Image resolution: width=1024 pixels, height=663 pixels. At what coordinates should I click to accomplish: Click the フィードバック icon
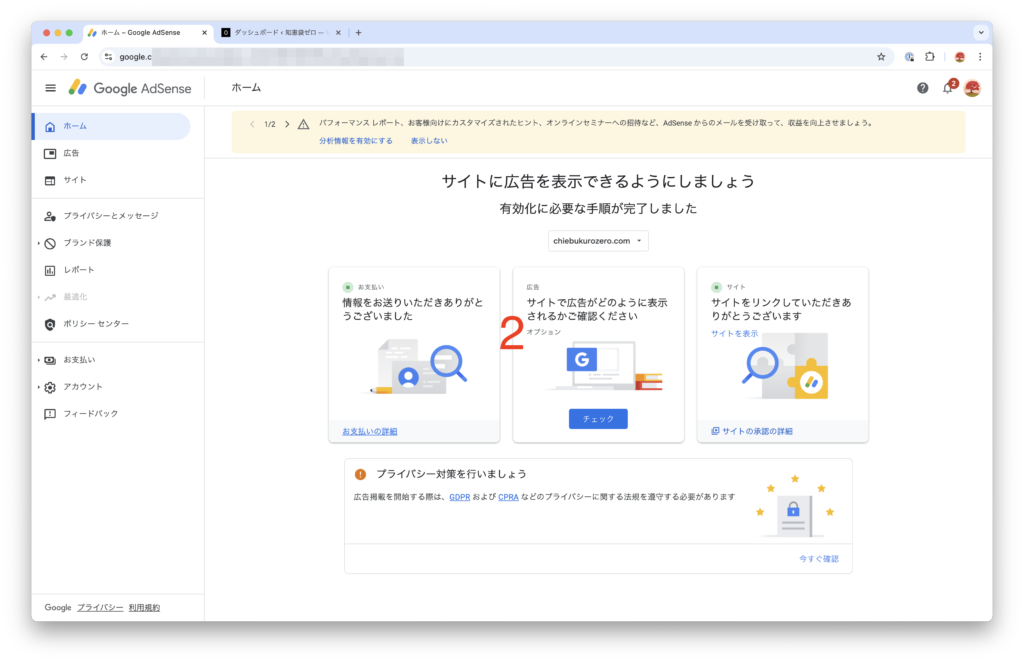(x=50, y=414)
